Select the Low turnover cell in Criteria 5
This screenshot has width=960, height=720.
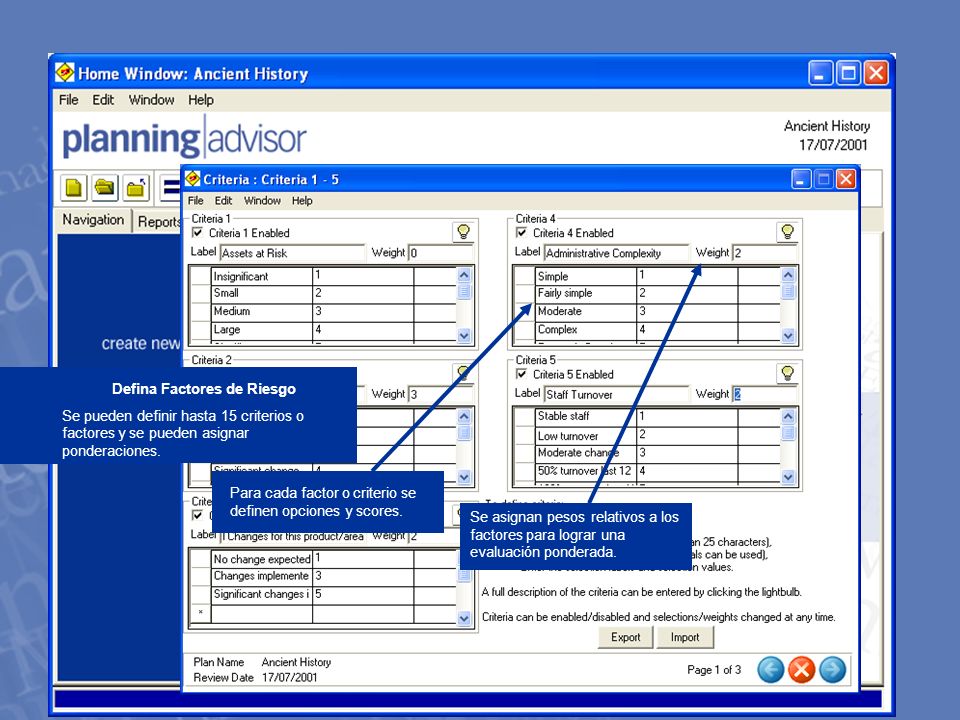(586, 436)
